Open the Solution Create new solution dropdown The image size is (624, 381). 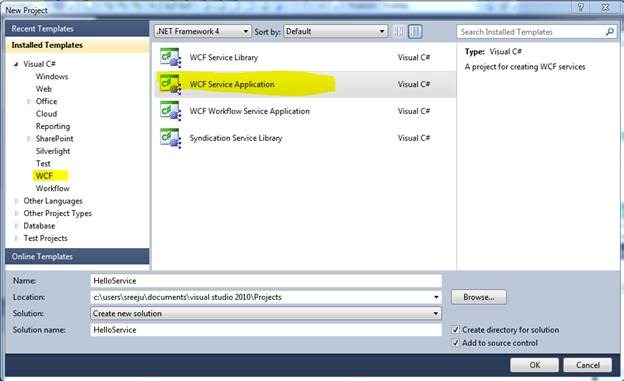coord(266,313)
